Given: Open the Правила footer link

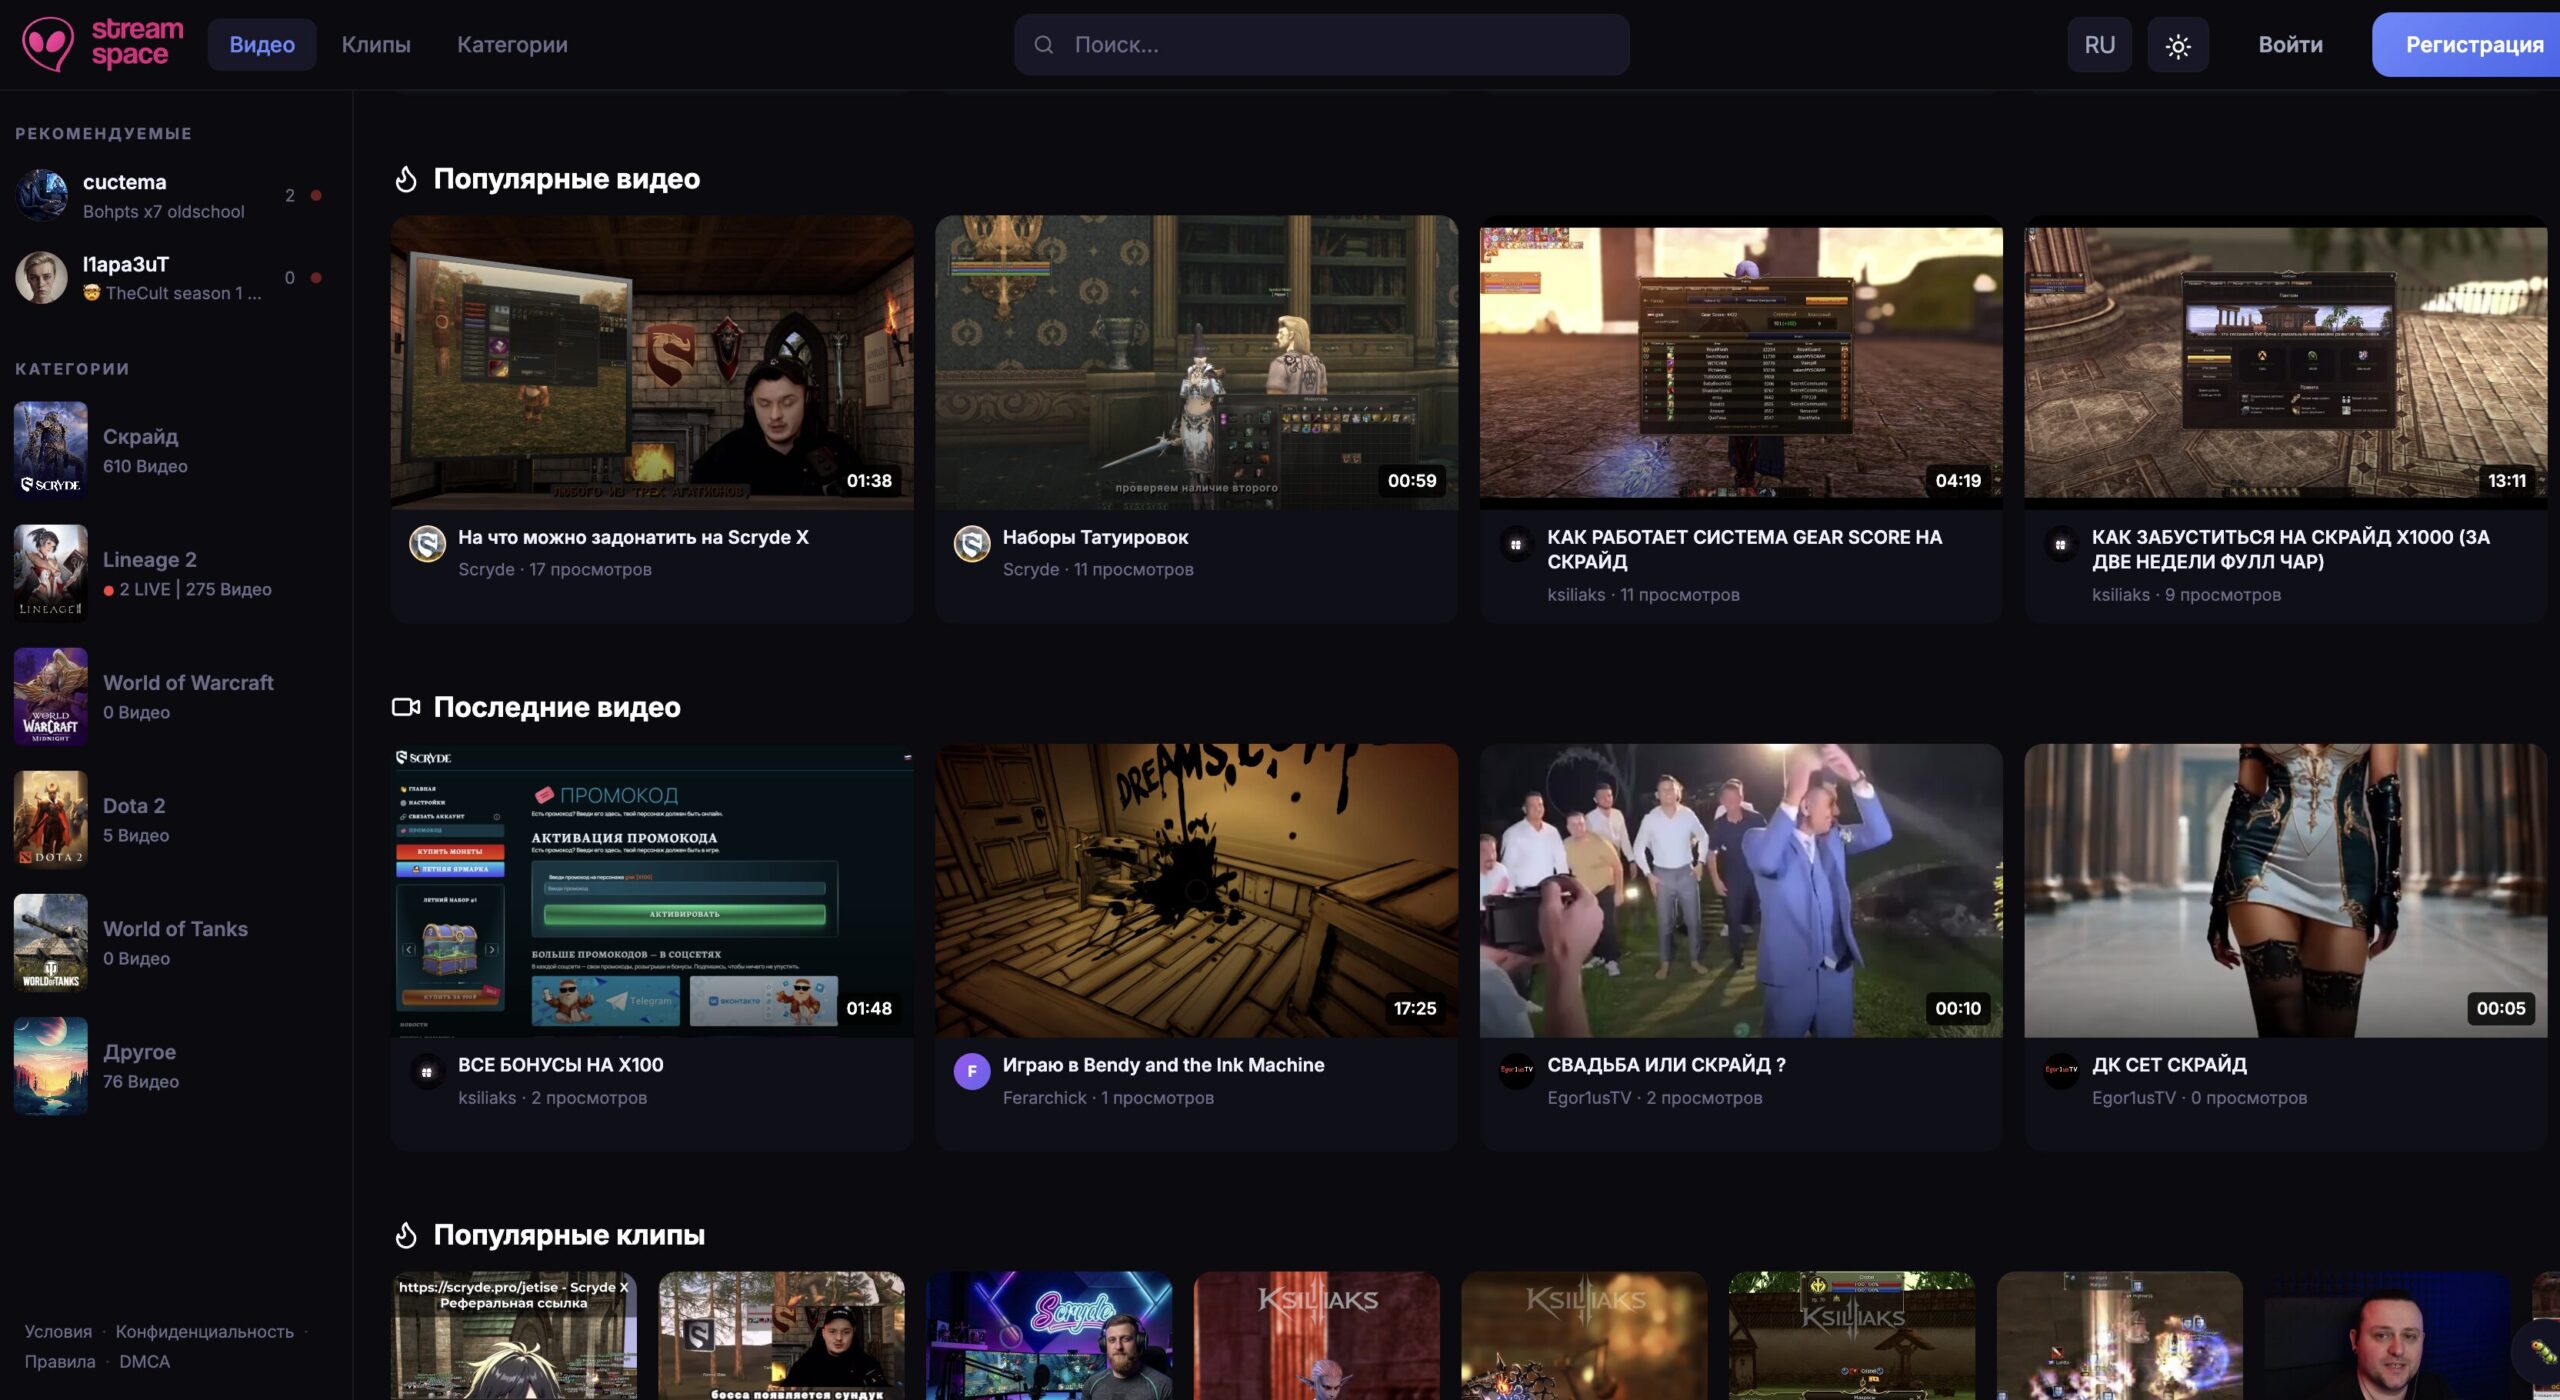Looking at the screenshot, I should (60, 1362).
